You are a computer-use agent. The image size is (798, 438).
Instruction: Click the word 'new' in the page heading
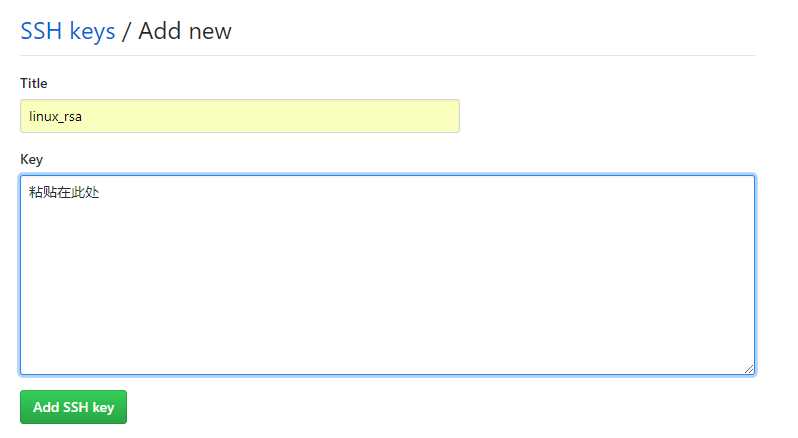pyautogui.click(x=210, y=32)
